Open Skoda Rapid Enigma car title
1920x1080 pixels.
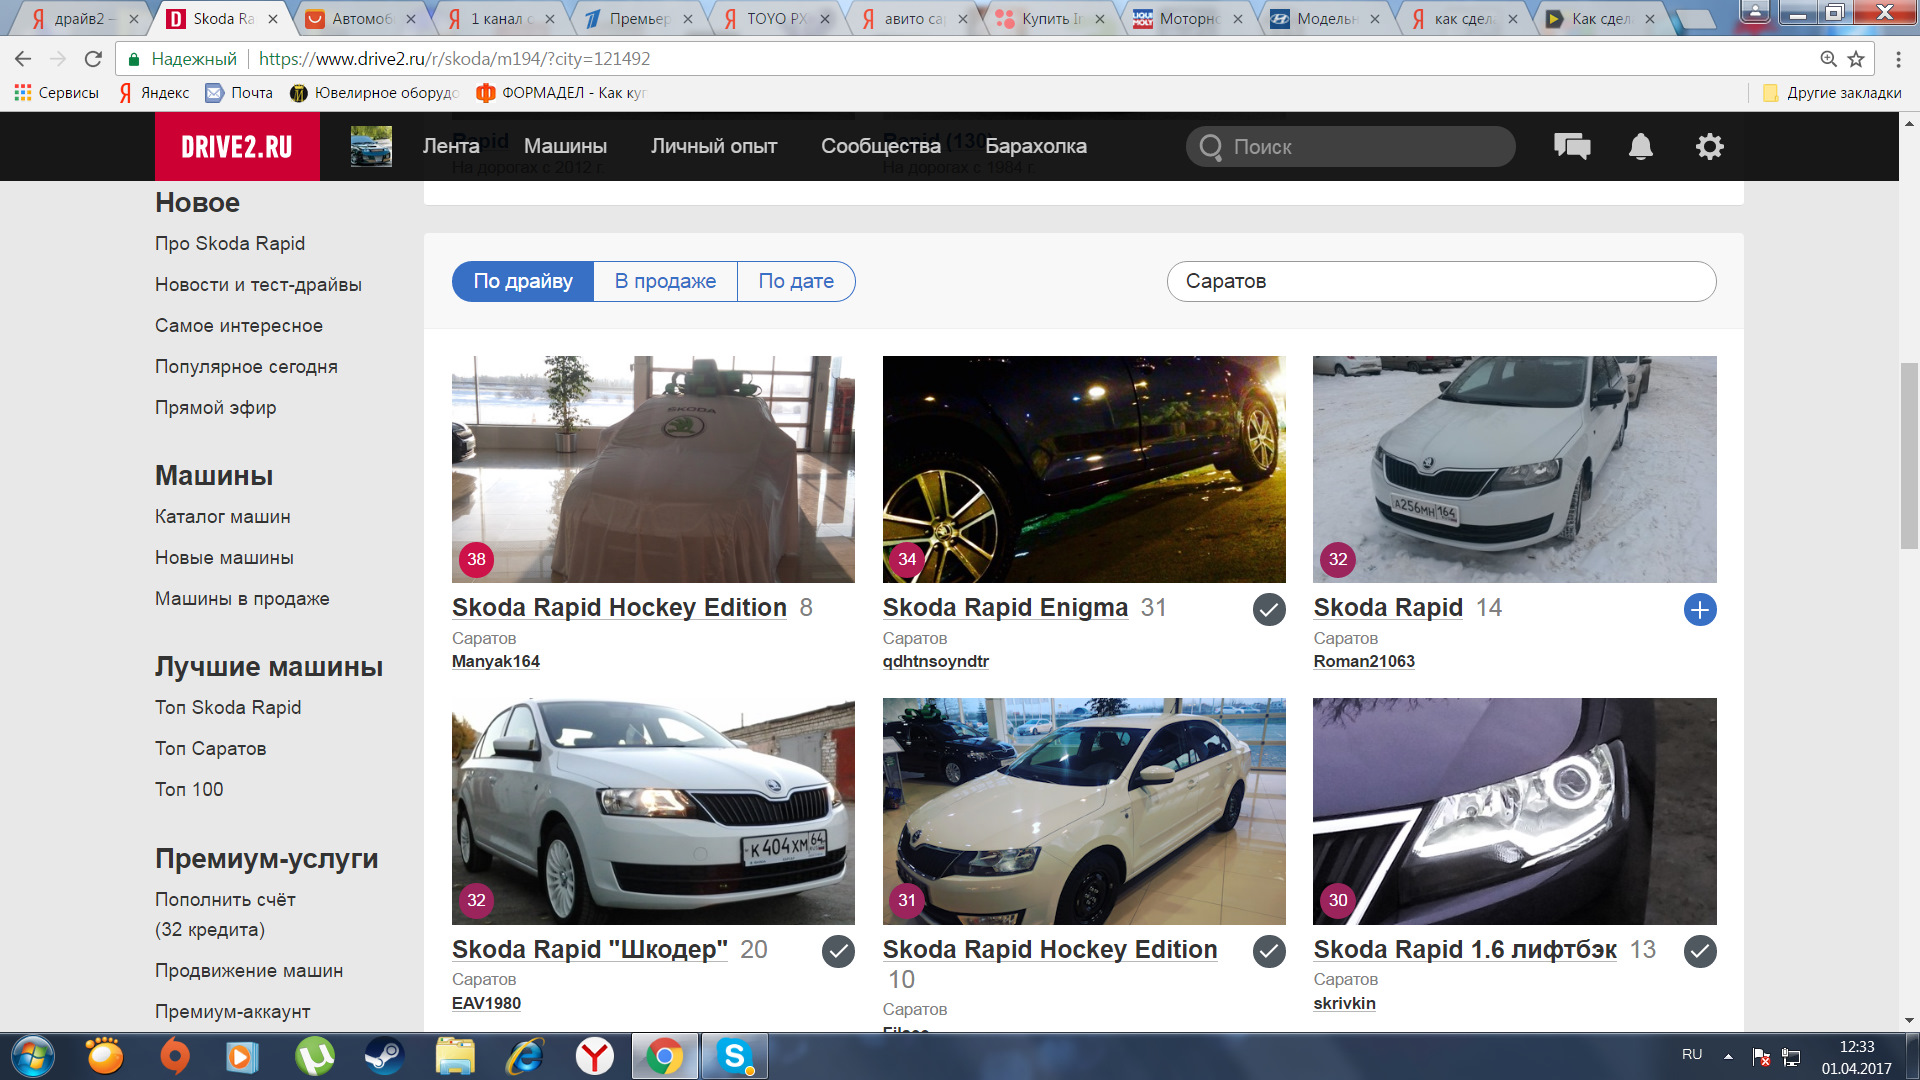(x=1005, y=608)
